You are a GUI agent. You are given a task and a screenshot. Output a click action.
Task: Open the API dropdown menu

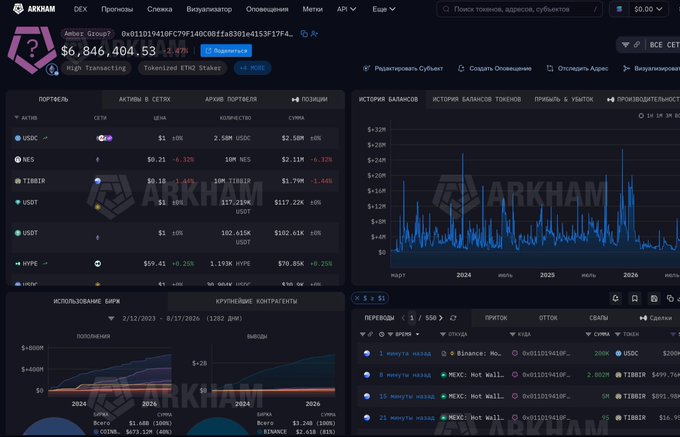pyautogui.click(x=347, y=9)
